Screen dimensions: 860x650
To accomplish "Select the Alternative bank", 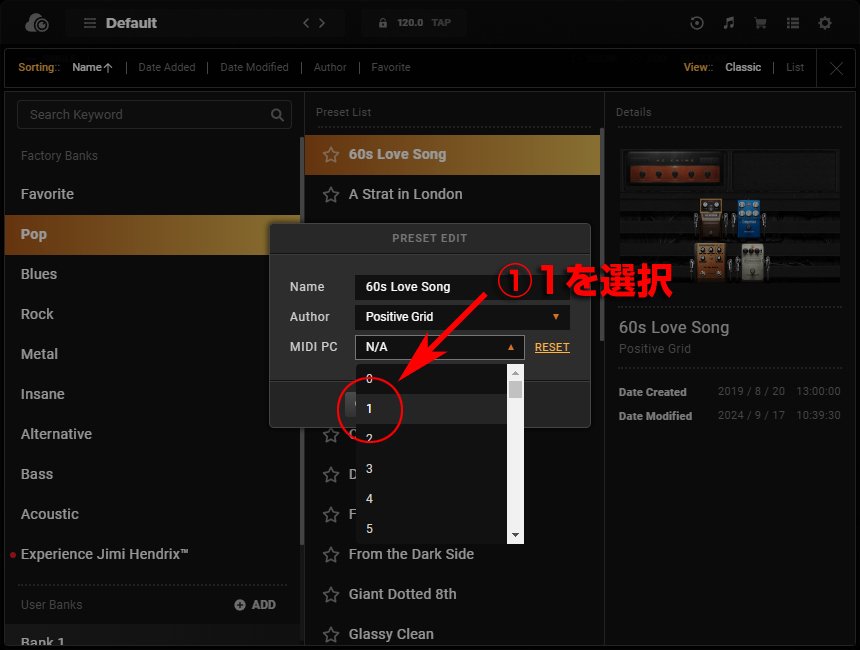I will click(x=152, y=434).
